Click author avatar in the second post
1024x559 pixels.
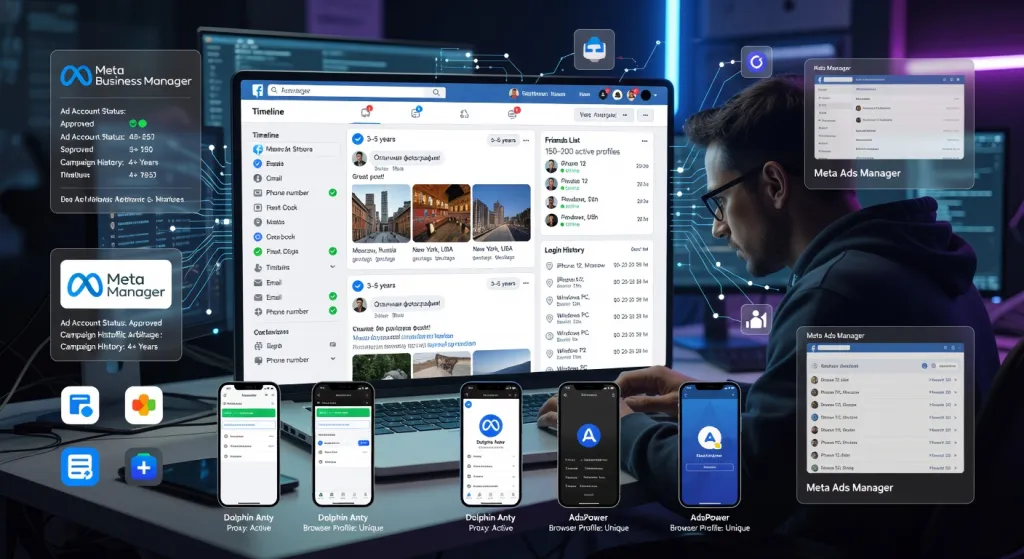pos(360,305)
